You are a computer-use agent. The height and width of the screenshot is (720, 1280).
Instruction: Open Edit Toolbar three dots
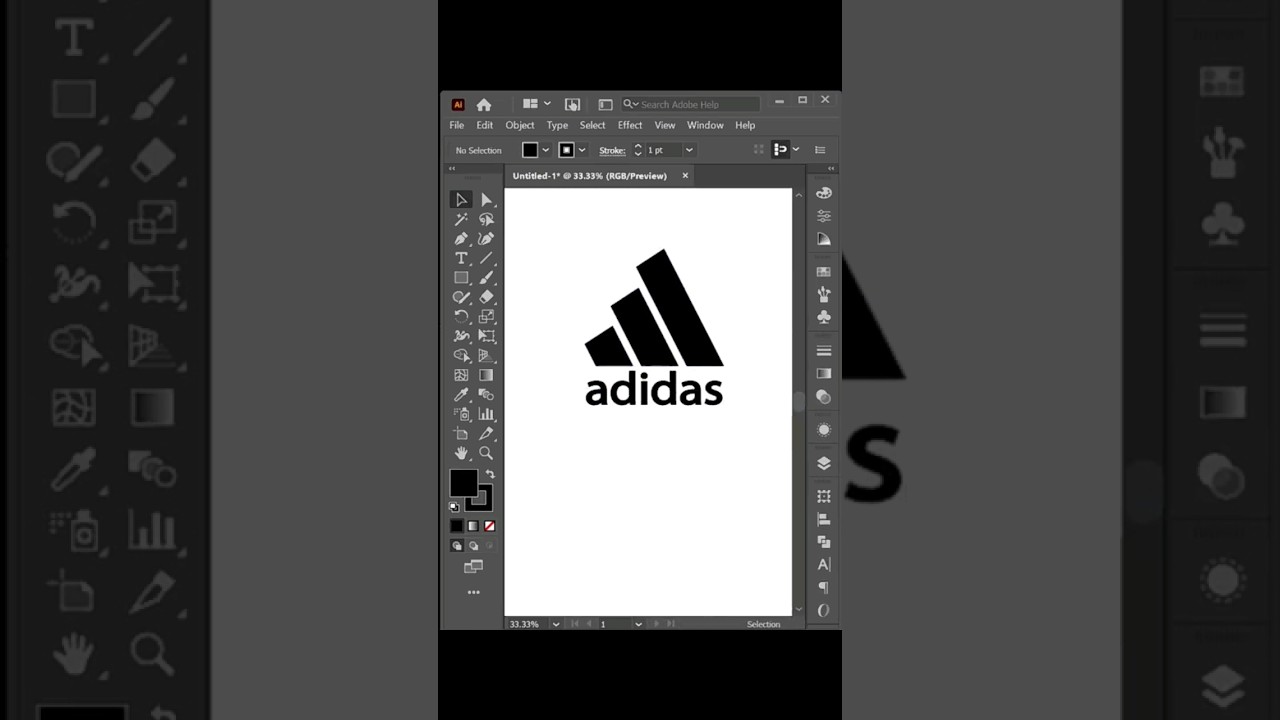click(473, 592)
